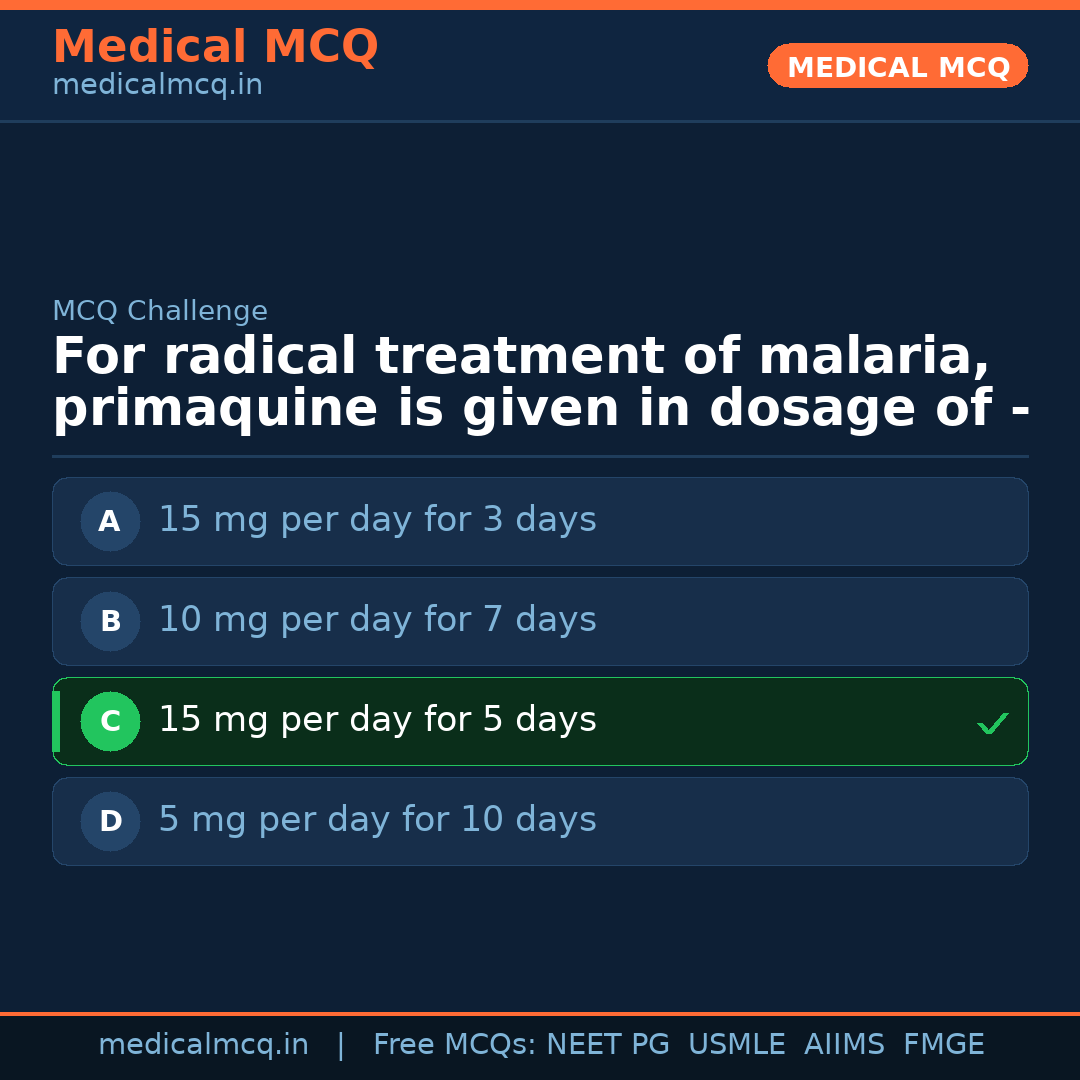
Task: Click the orange MEDICAL MCQ badge
Action: click(x=897, y=66)
